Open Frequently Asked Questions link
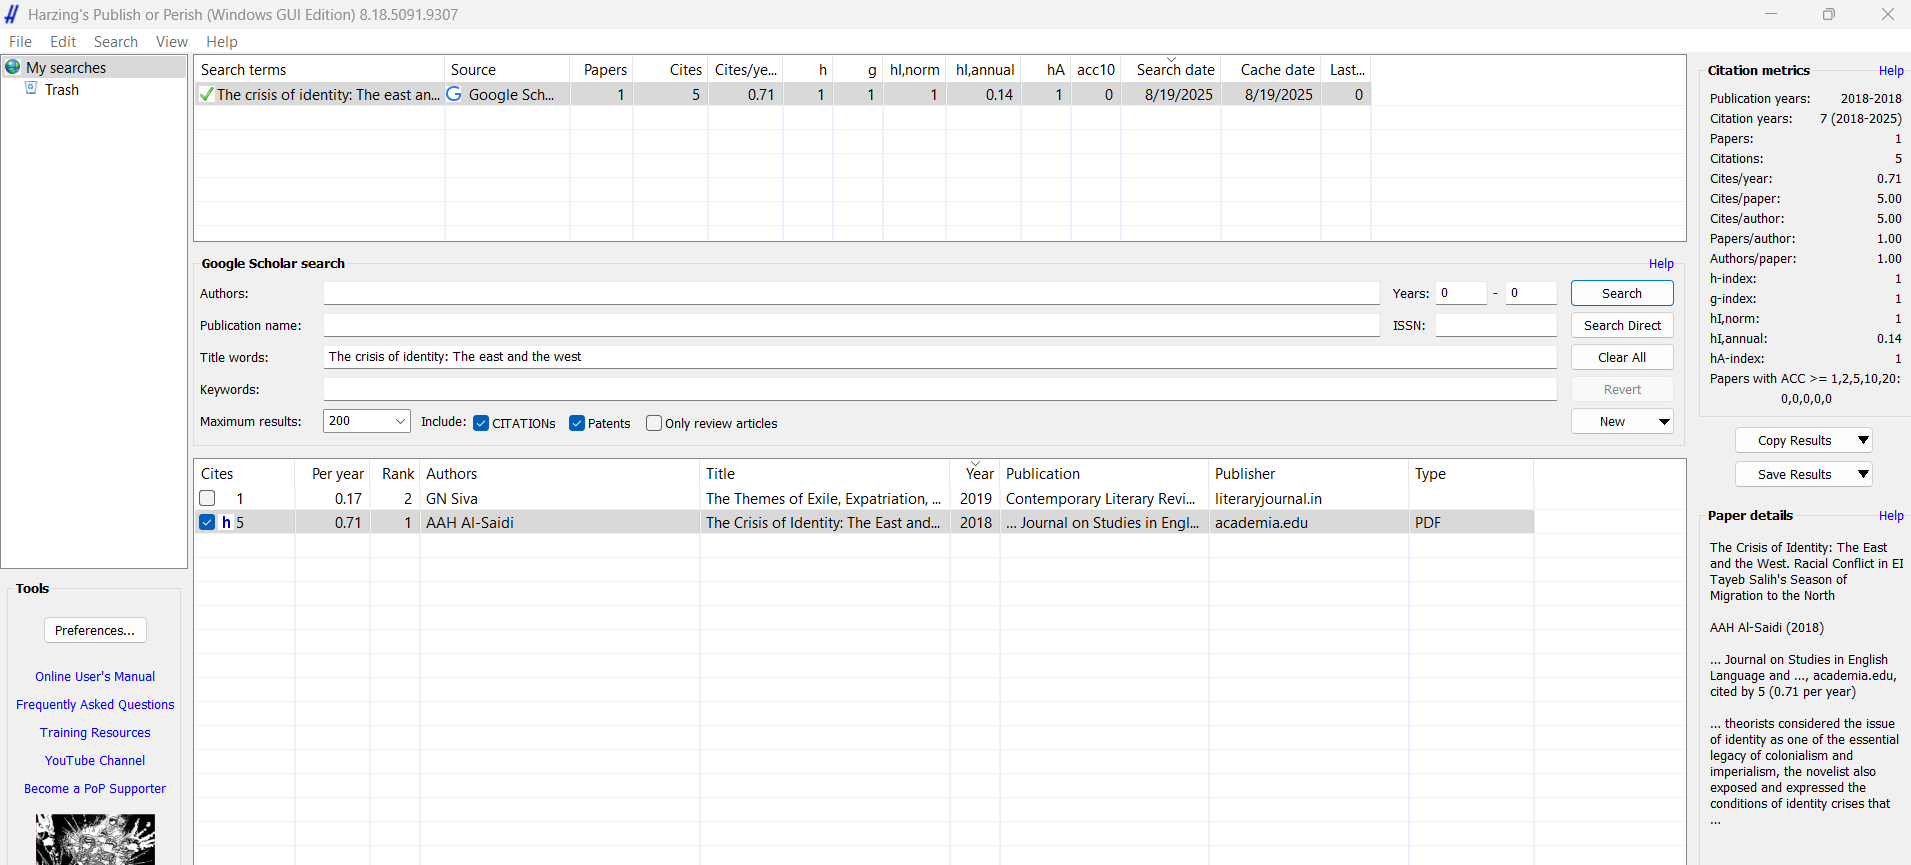Viewport: 1911px width, 865px height. point(95,705)
